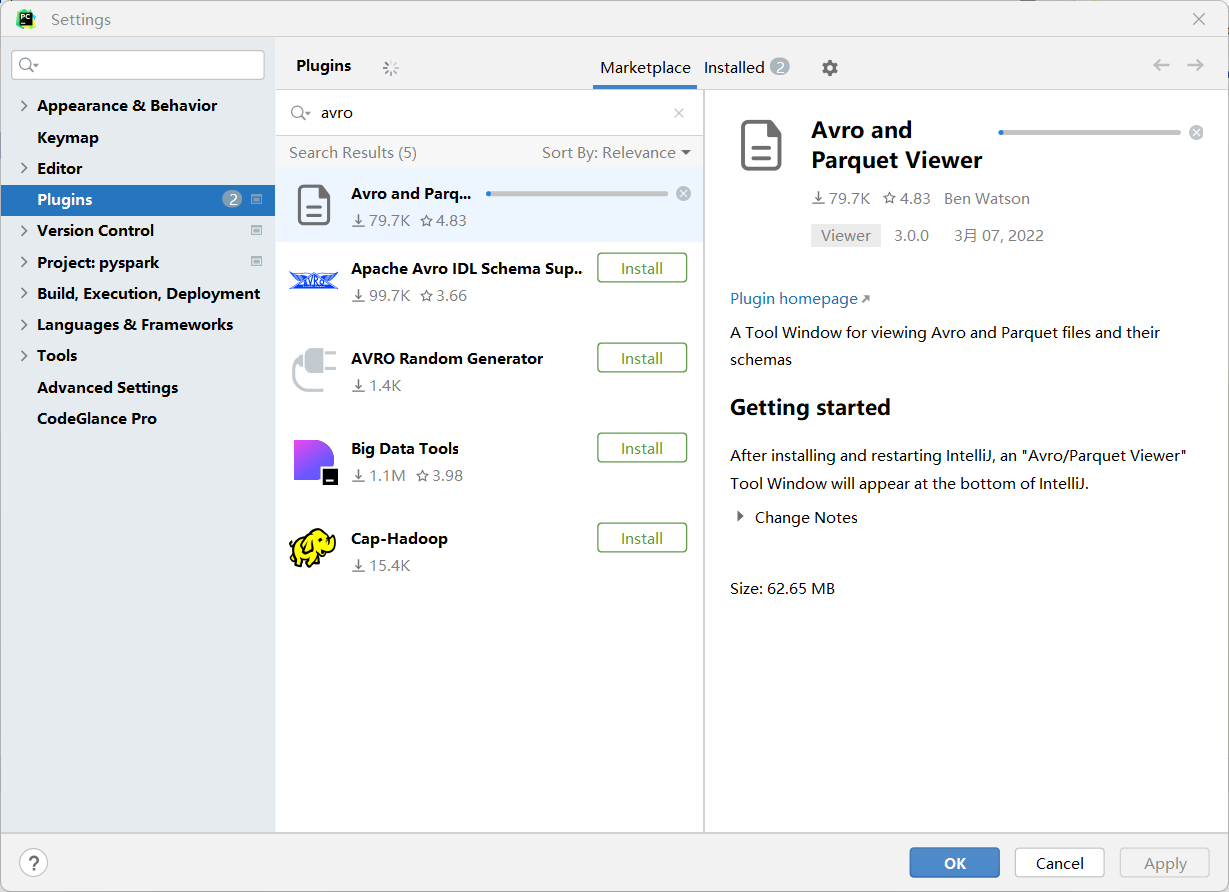1229x892 pixels.
Task: Click the Installed tab count badge
Action: tap(780, 67)
